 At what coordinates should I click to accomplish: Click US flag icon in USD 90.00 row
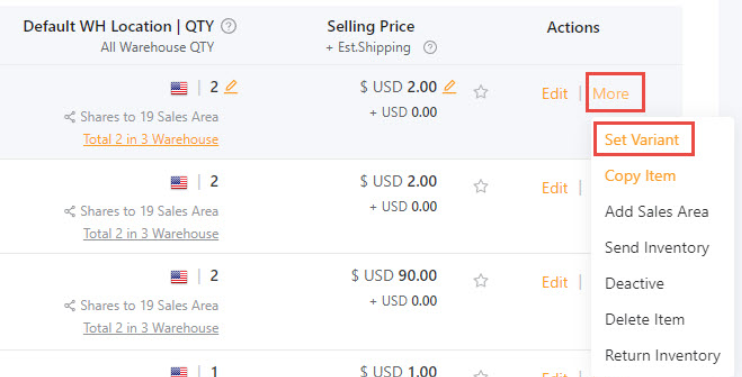(179, 277)
